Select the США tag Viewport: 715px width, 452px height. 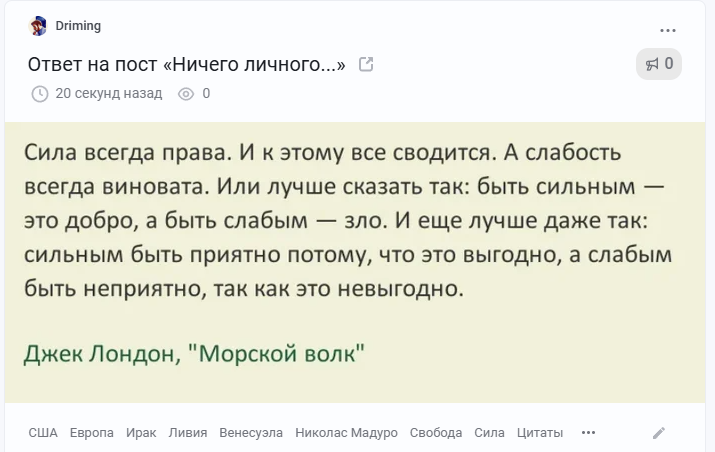click(x=43, y=433)
